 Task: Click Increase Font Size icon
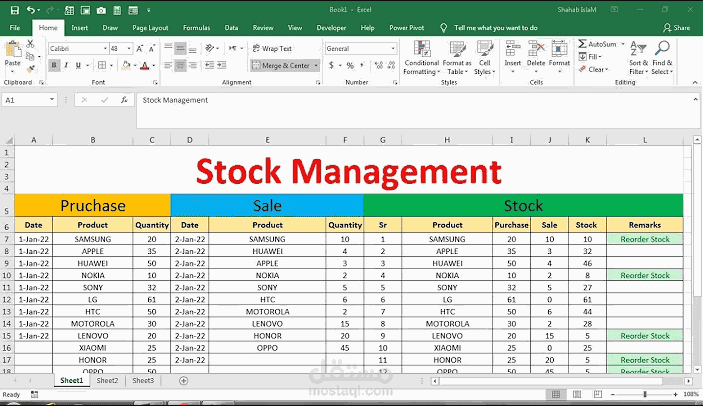[139, 48]
